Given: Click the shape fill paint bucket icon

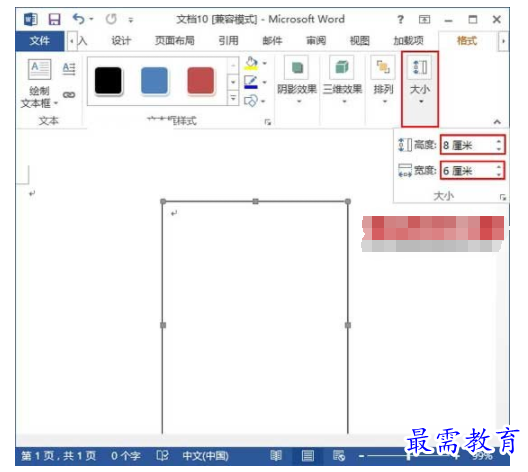Looking at the screenshot, I should [251, 63].
